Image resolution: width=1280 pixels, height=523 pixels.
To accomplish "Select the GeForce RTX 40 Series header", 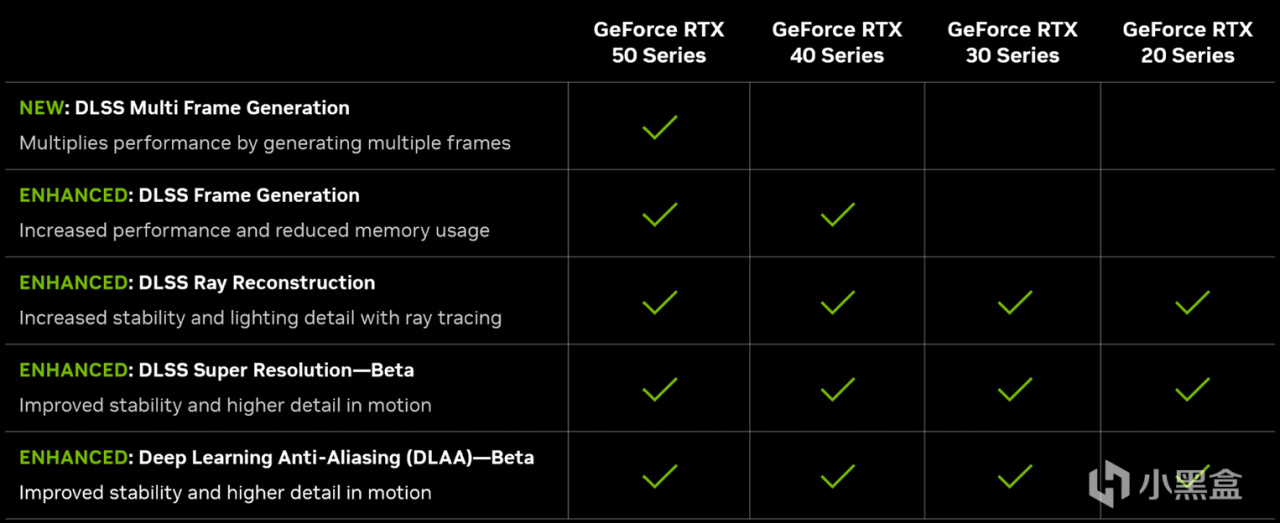I will click(x=836, y=43).
